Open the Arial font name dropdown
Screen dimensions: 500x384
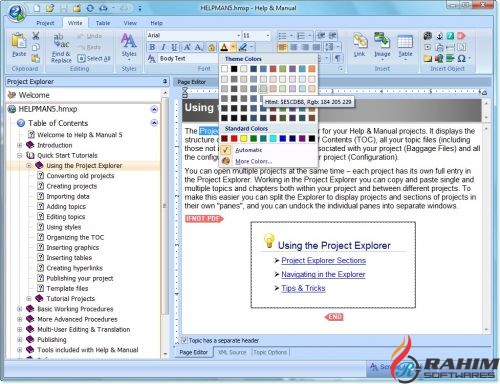[x=238, y=35]
